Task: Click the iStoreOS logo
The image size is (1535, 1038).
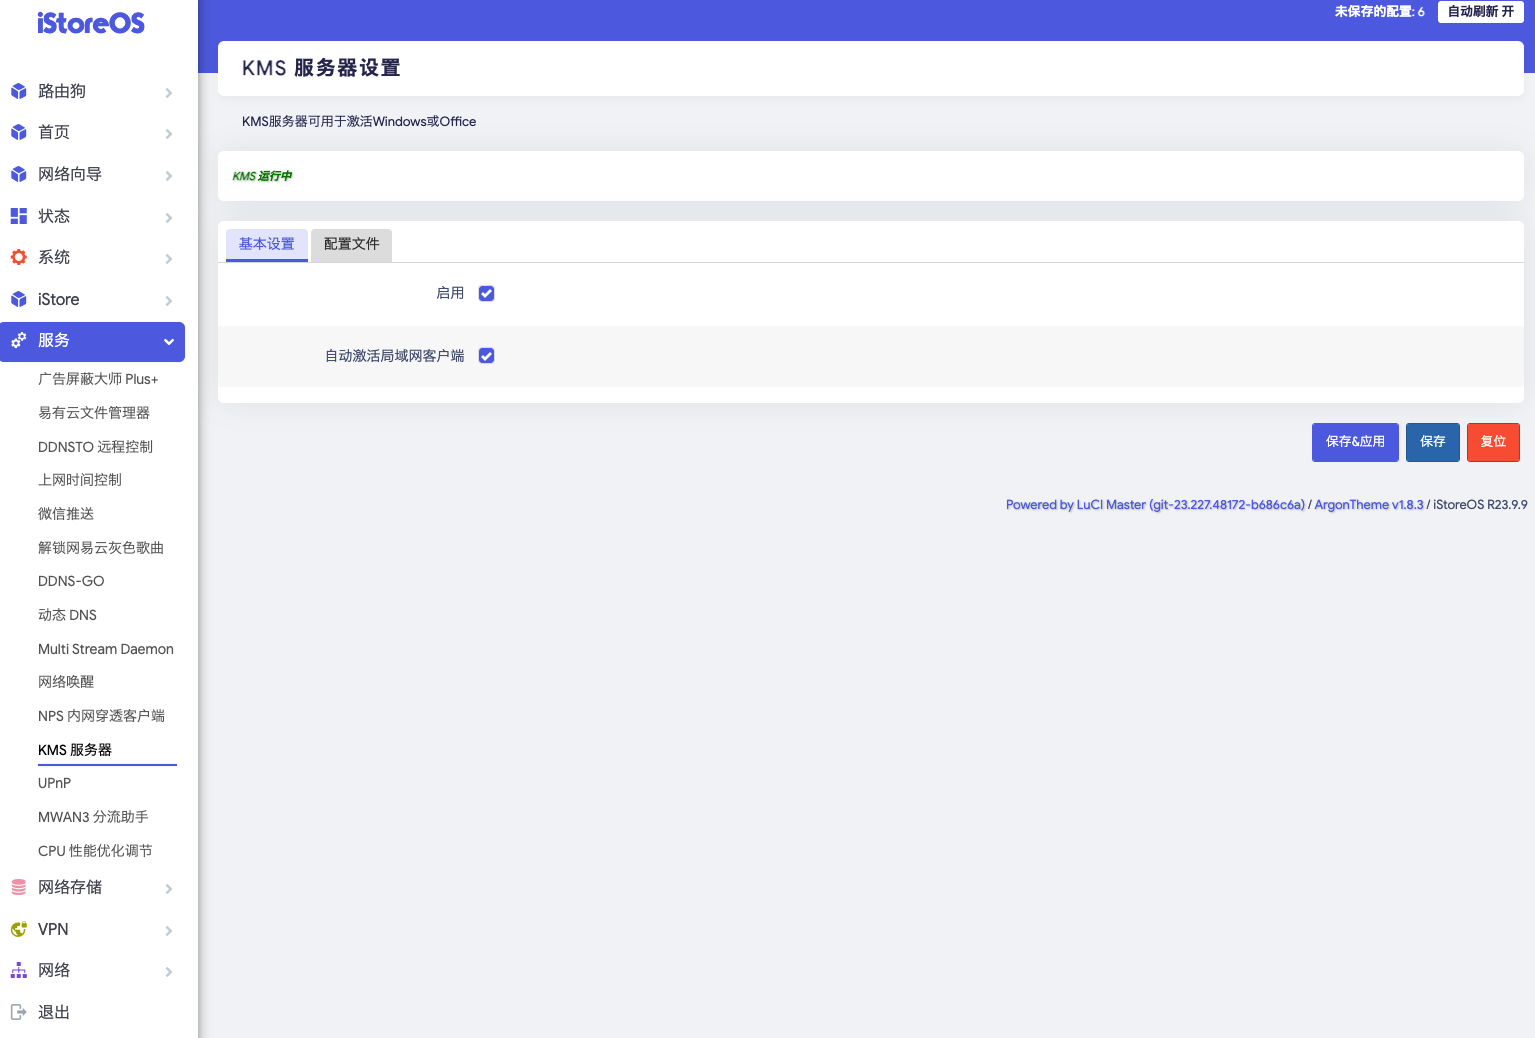Action: click(x=91, y=23)
